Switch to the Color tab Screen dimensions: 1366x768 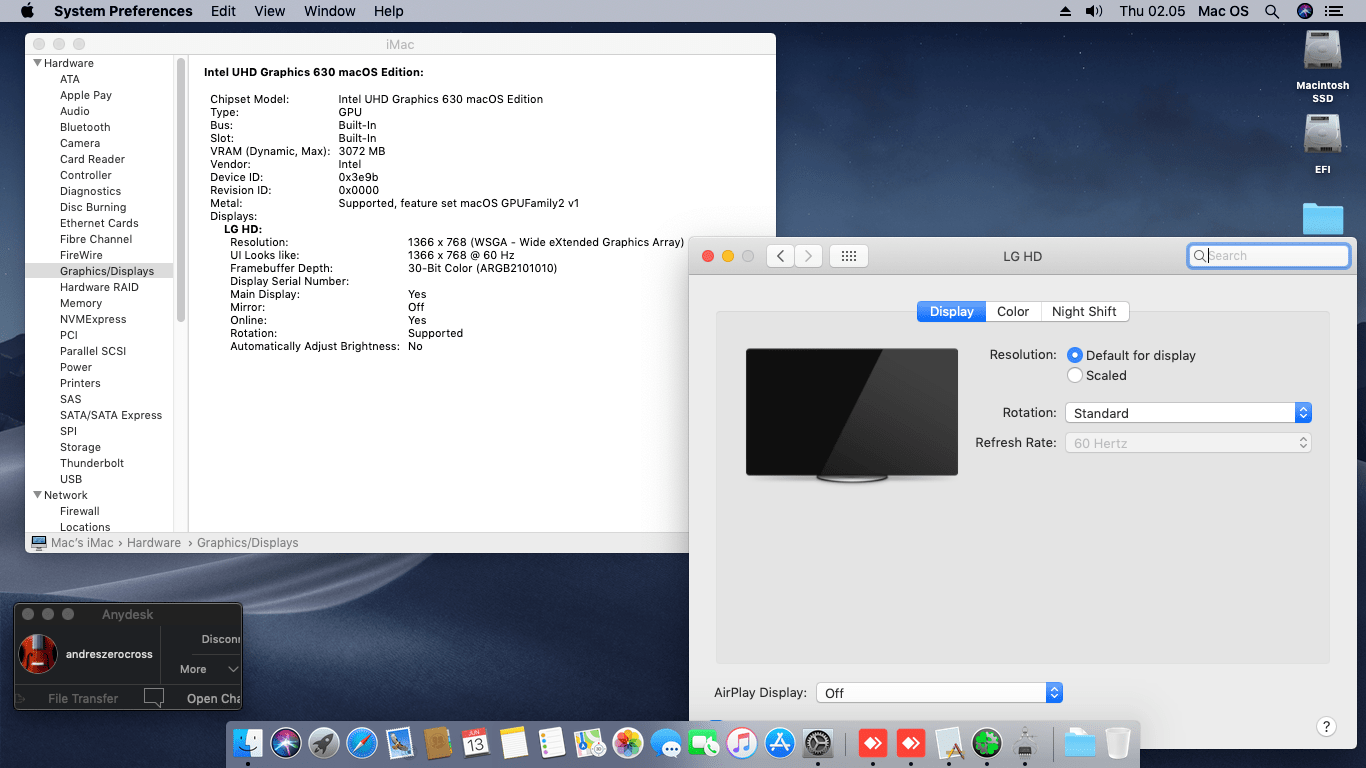tap(1013, 312)
